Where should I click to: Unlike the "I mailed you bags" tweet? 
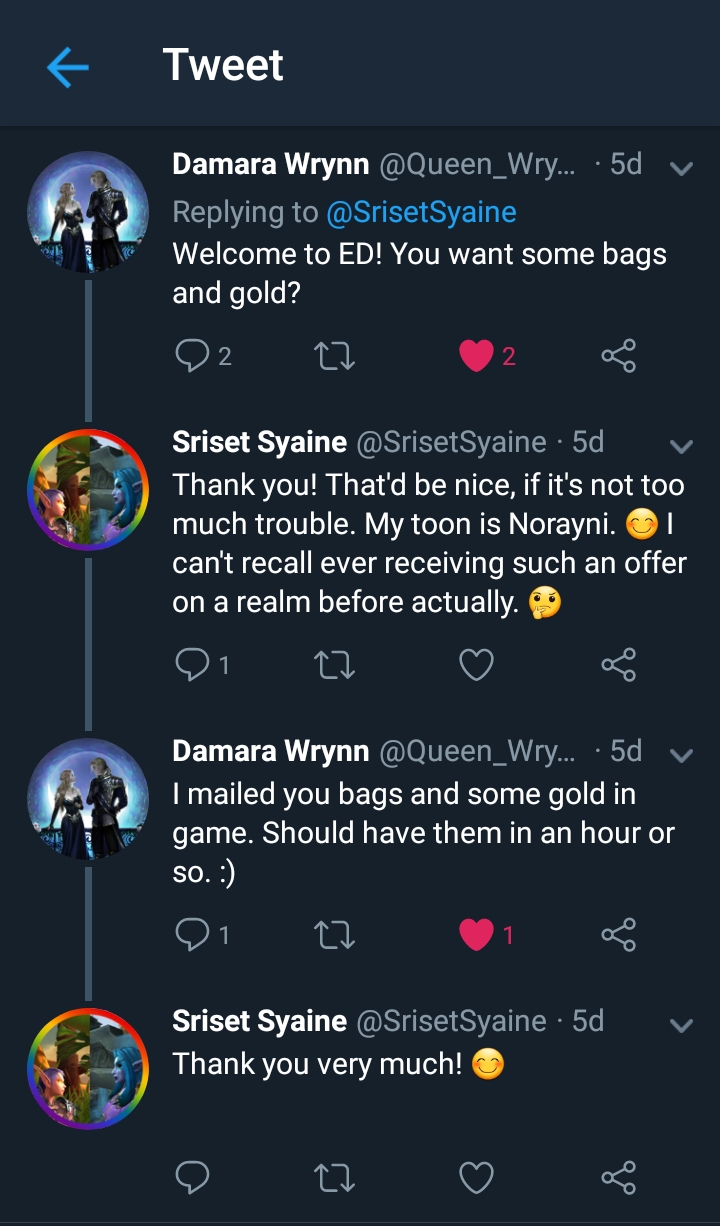[x=476, y=935]
